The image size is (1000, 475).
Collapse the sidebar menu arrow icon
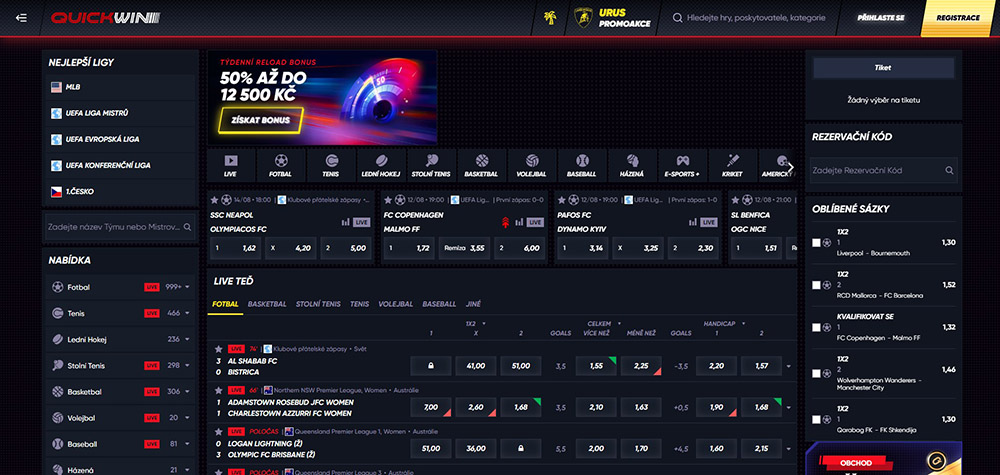pos(21,18)
